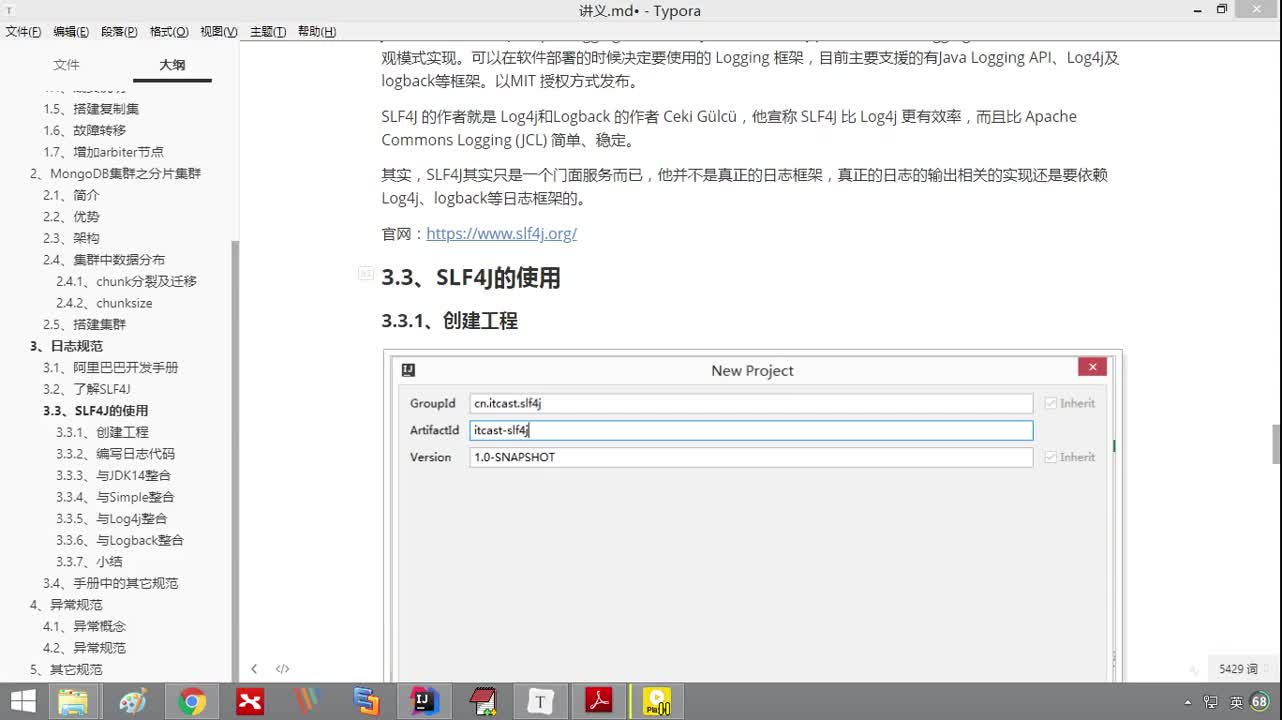Screen dimensions: 1282x720
Task: Open network status tray icon
Action: pyautogui.click(x=1212, y=702)
